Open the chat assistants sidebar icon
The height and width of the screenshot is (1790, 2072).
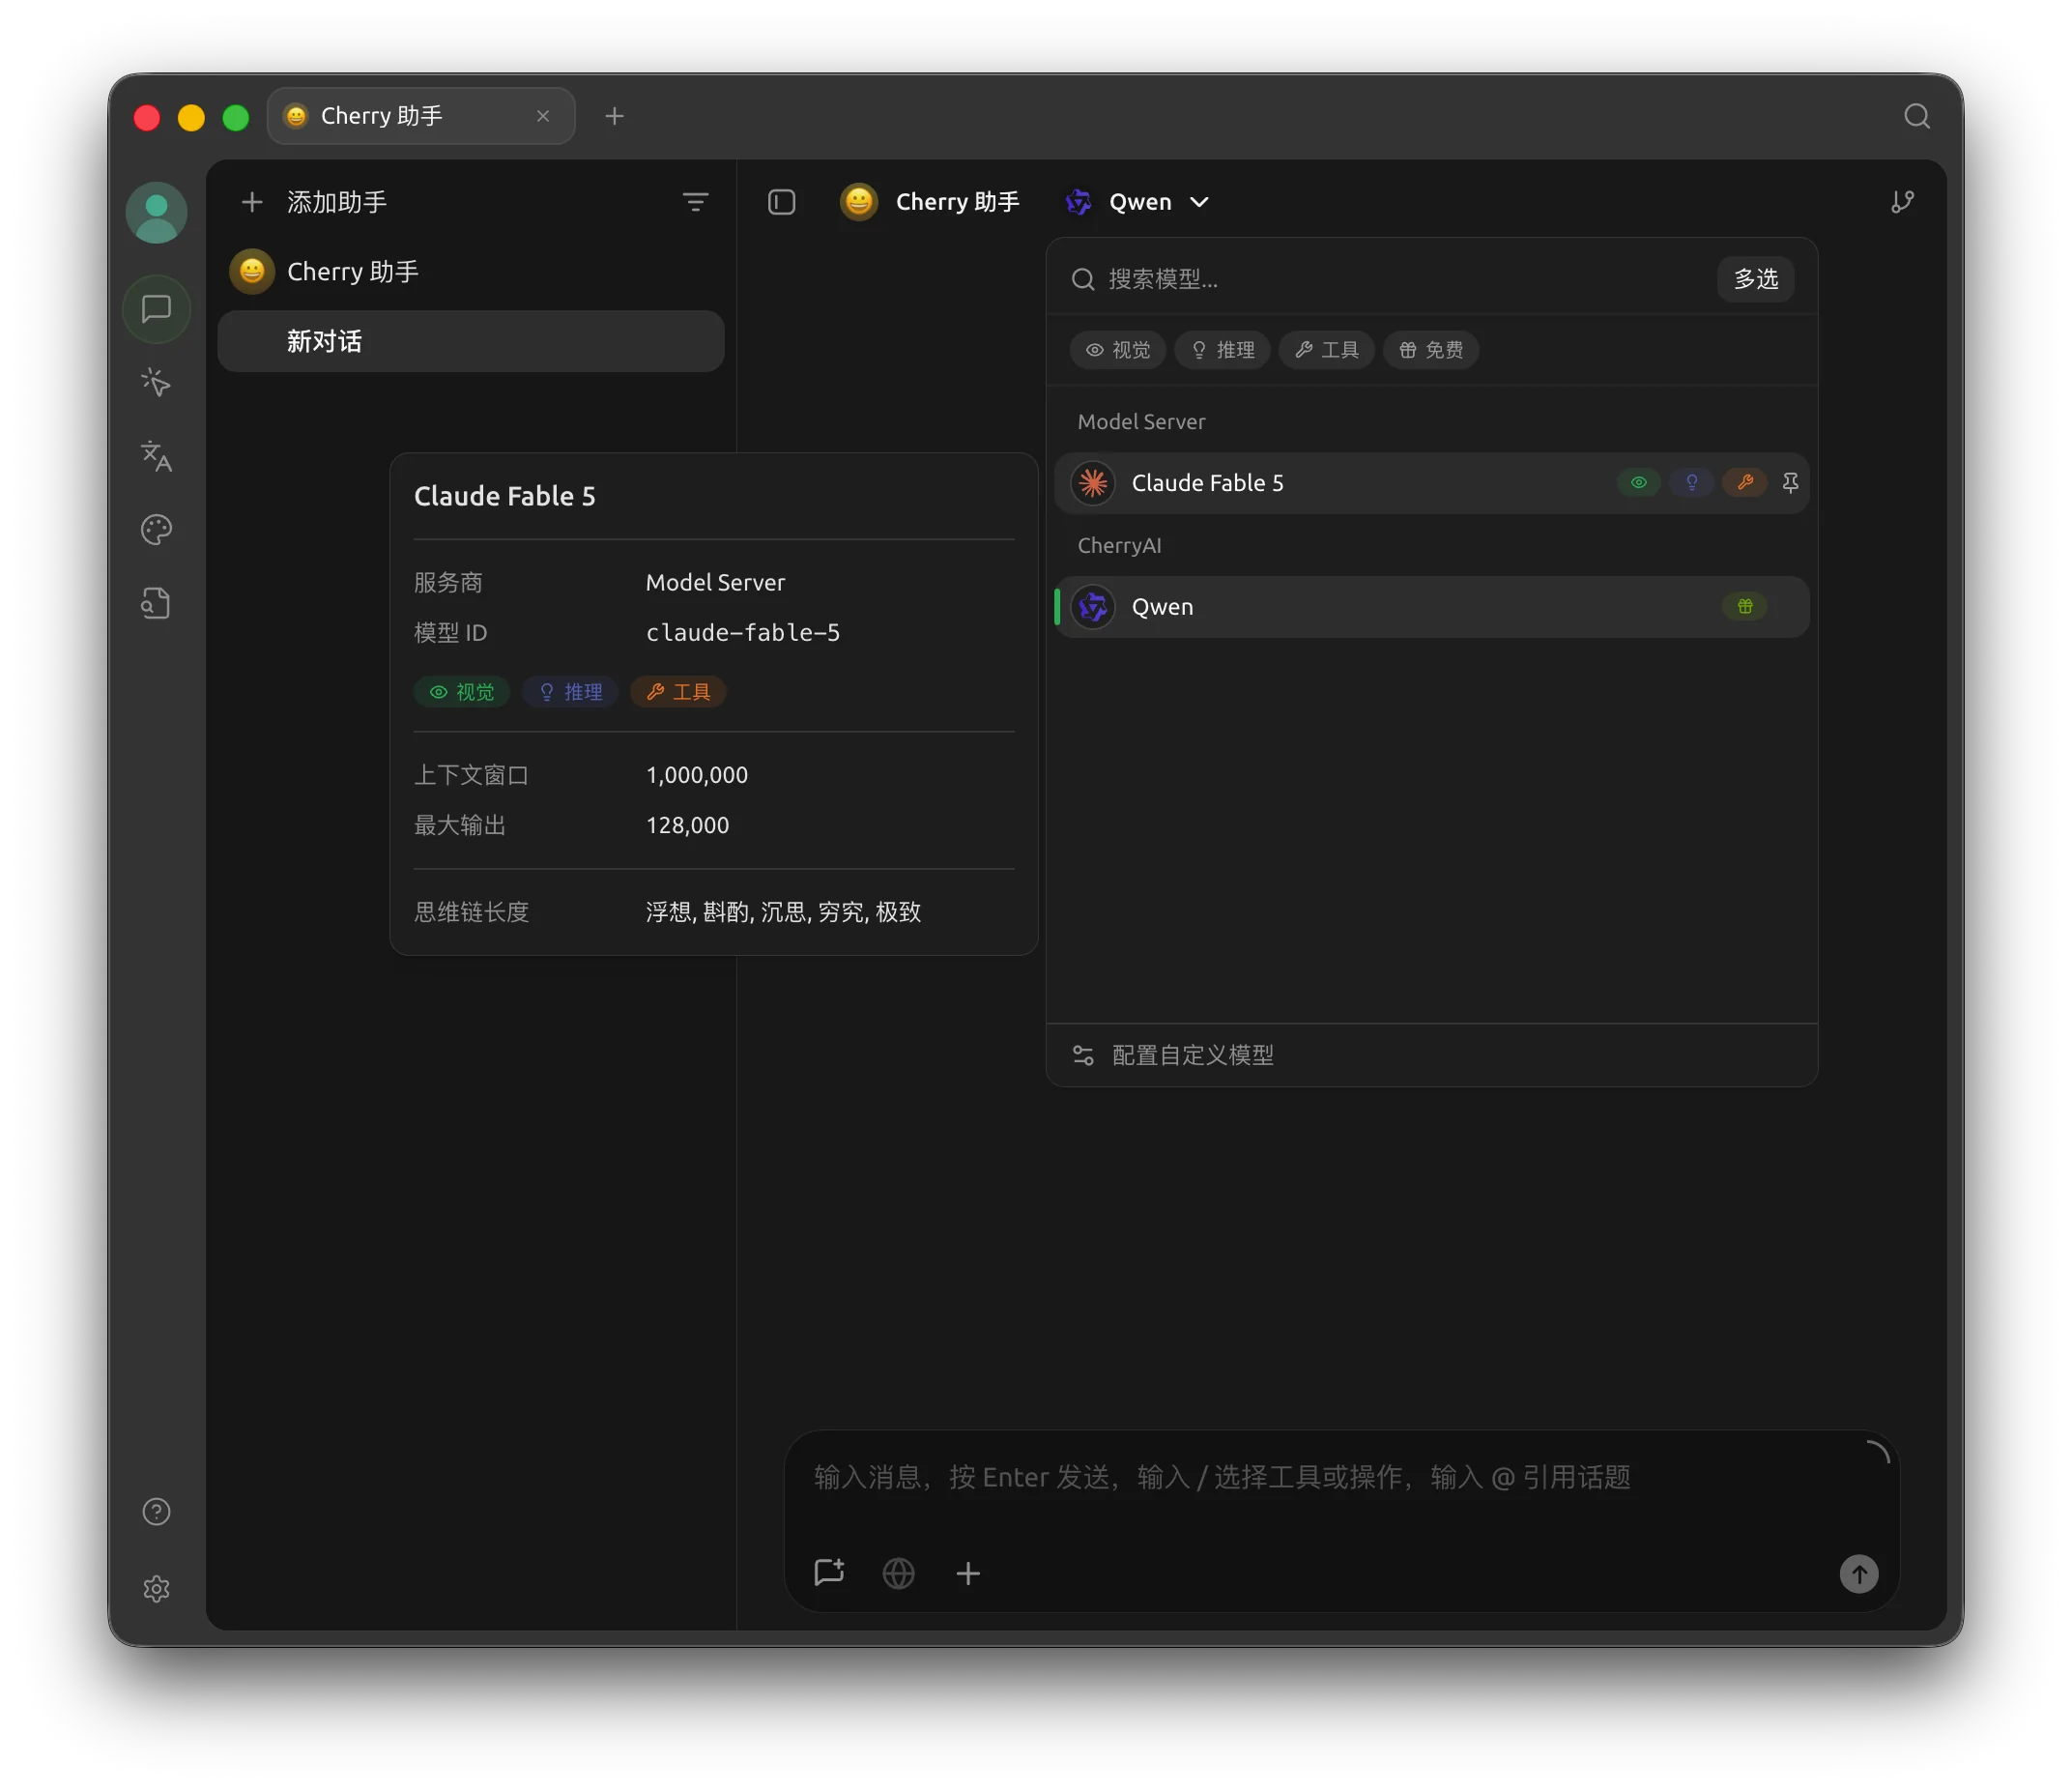[156, 309]
